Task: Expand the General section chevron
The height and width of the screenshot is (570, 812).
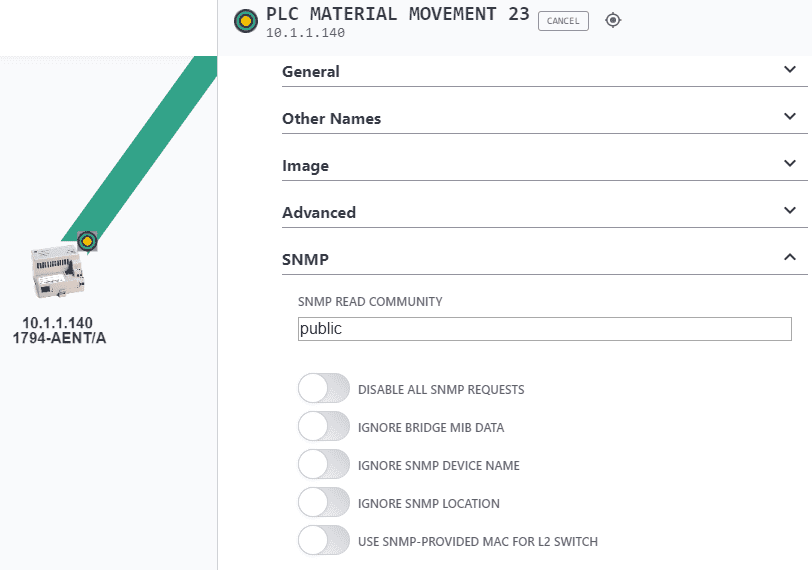Action: [790, 69]
